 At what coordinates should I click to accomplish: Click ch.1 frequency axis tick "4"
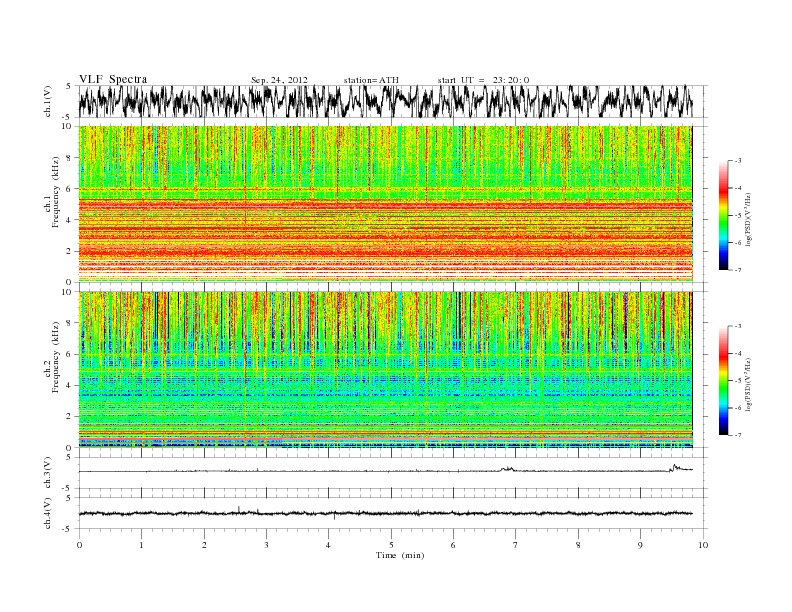tap(70, 220)
